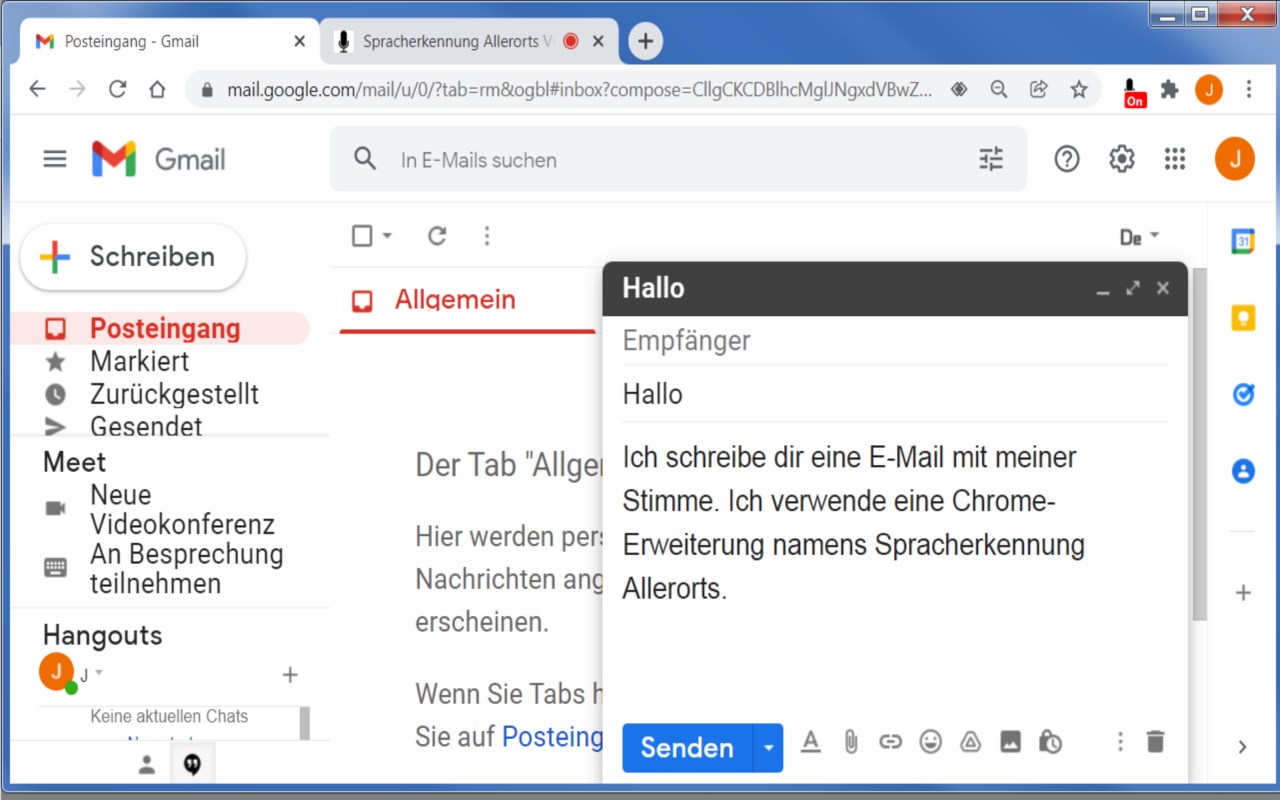Open Google Calendar side panel

pos(1243,241)
